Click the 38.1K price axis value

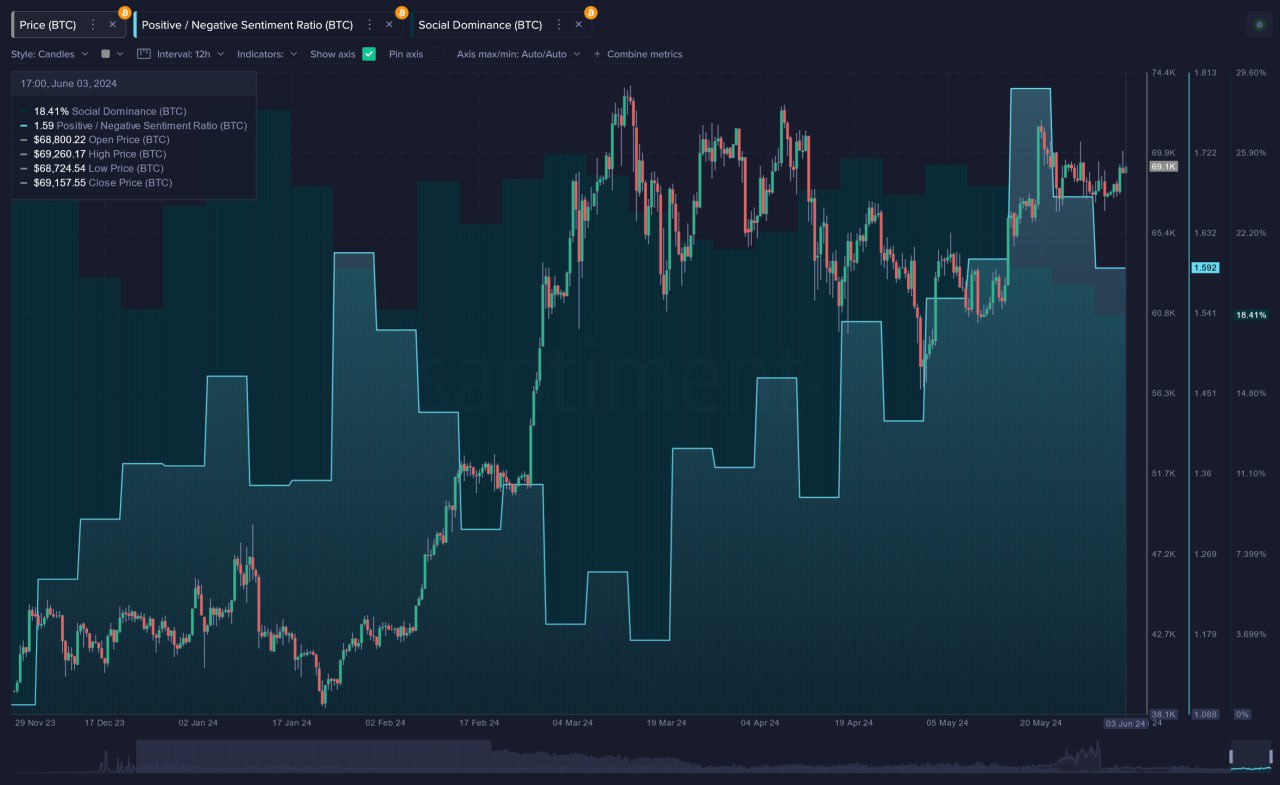(1163, 714)
